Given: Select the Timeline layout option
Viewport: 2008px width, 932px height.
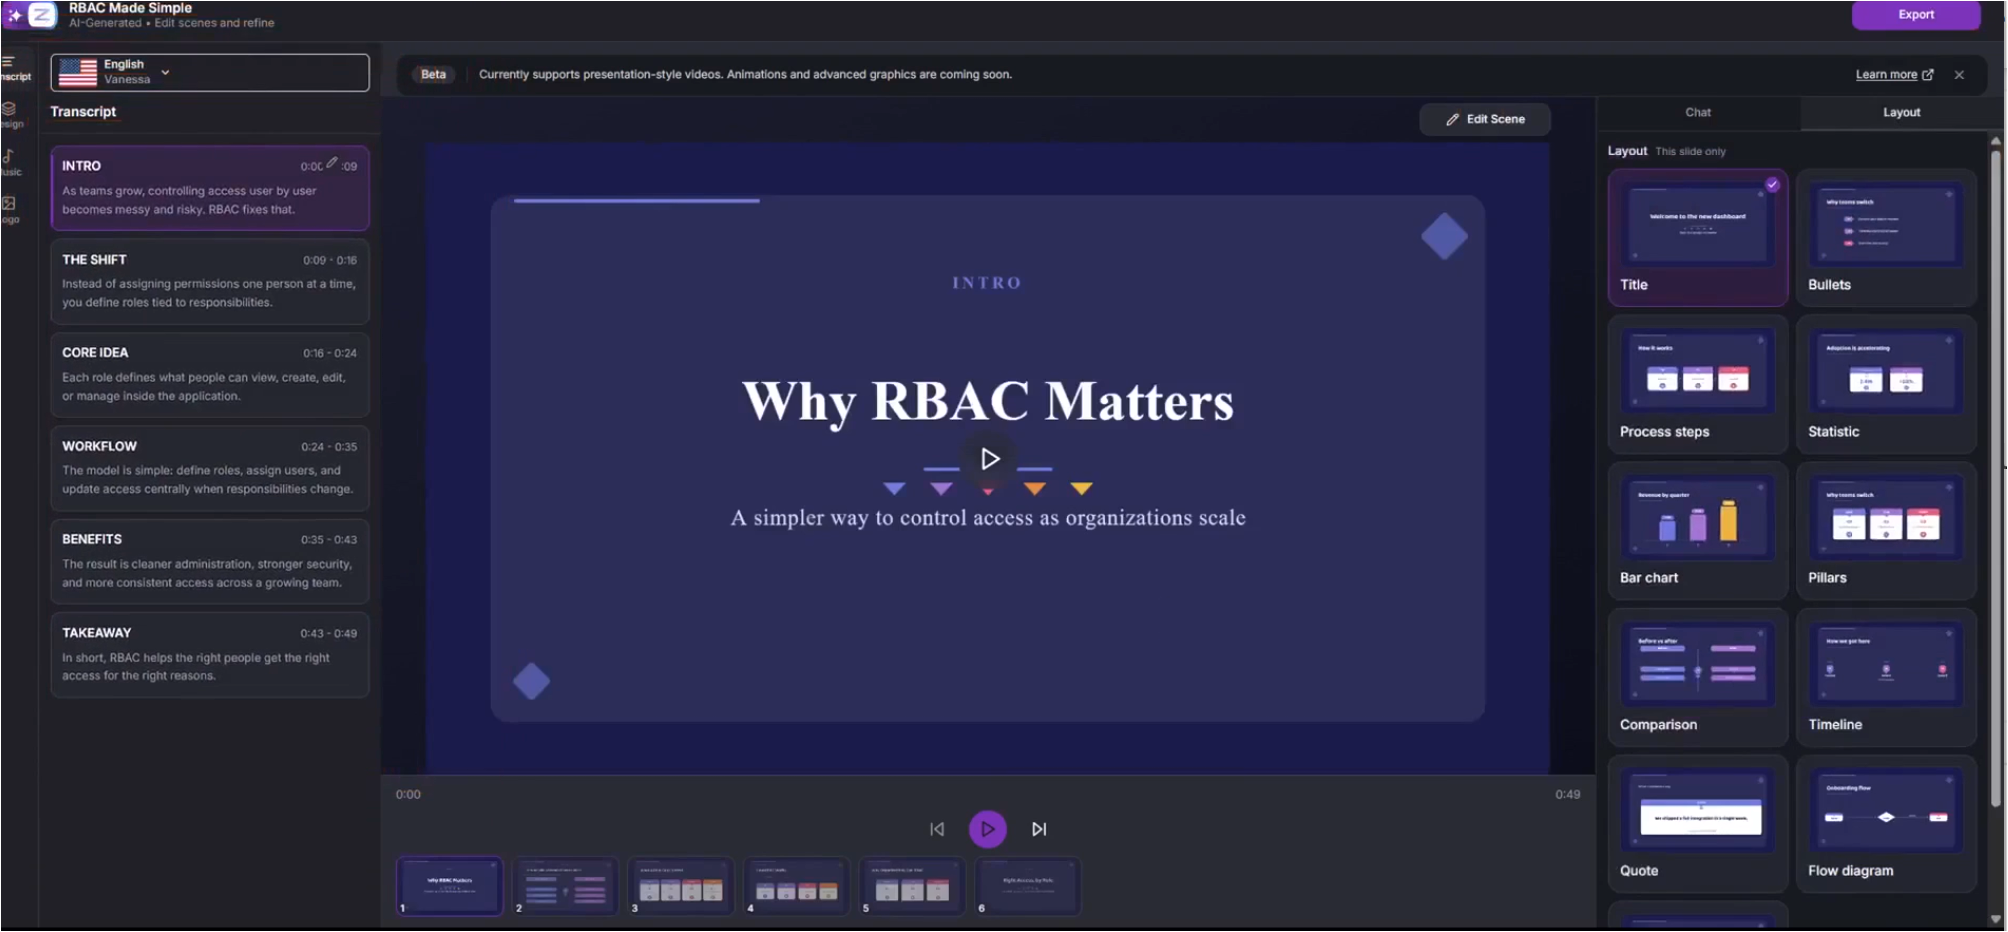Looking at the screenshot, I should click(x=1886, y=677).
